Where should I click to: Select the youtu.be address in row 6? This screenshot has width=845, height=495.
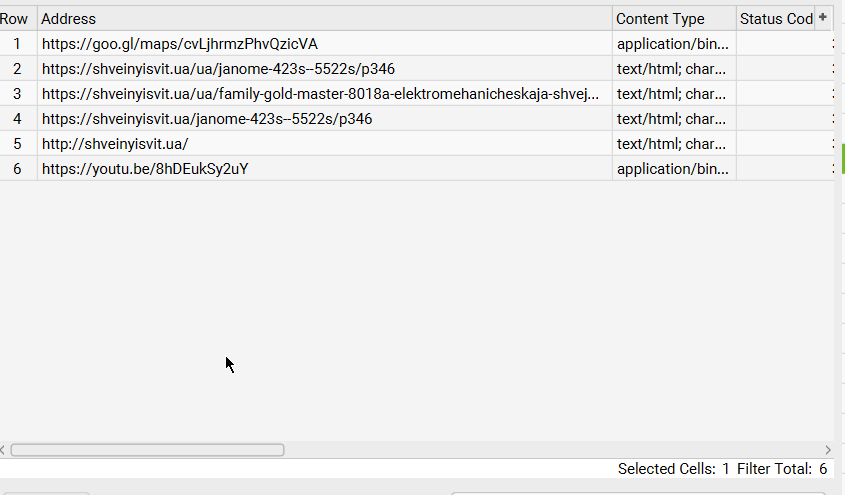tap(145, 169)
